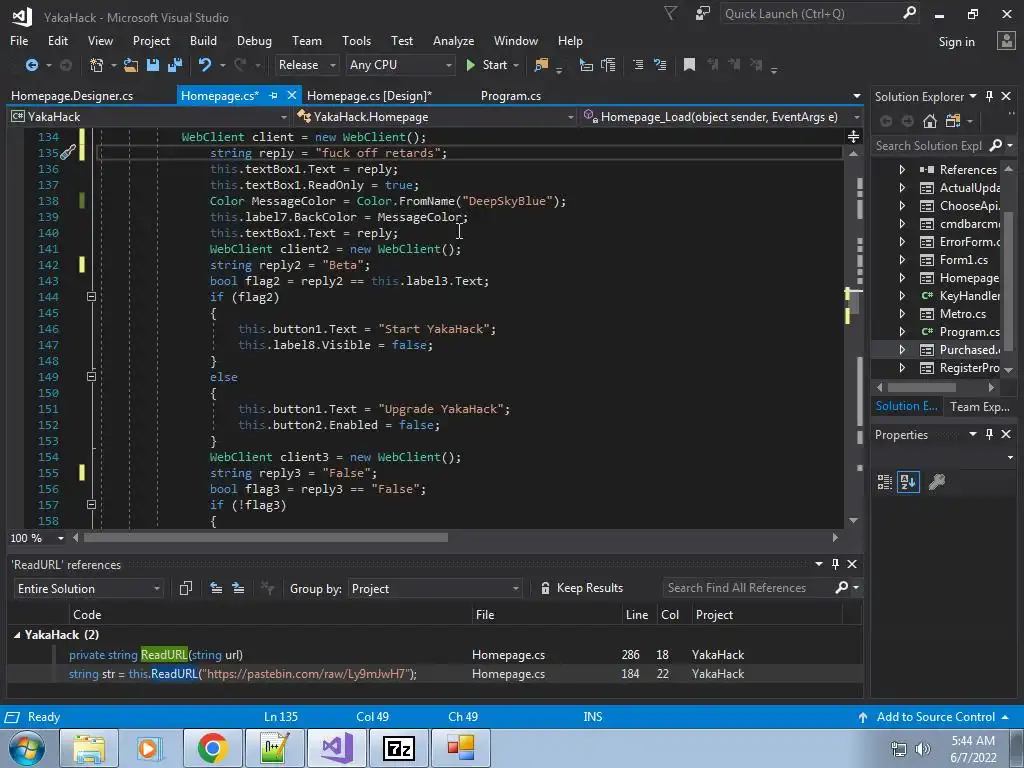
Task: Select KeyHandler file in Solution Explorer
Action: tap(969, 296)
